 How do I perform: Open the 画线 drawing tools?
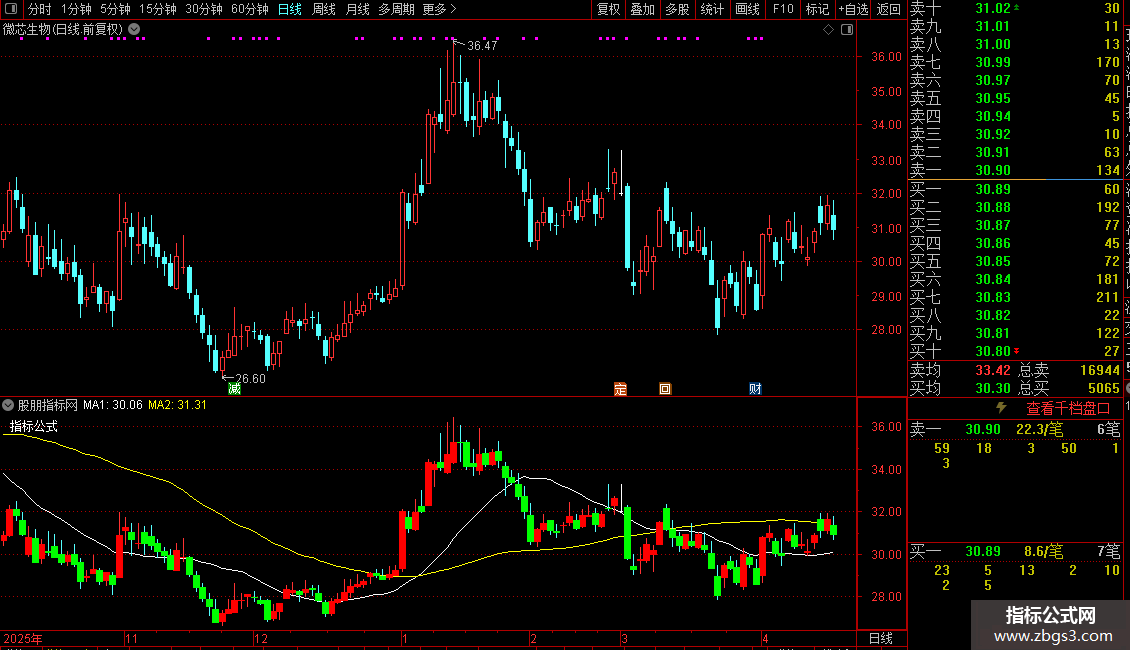[747, 9]
